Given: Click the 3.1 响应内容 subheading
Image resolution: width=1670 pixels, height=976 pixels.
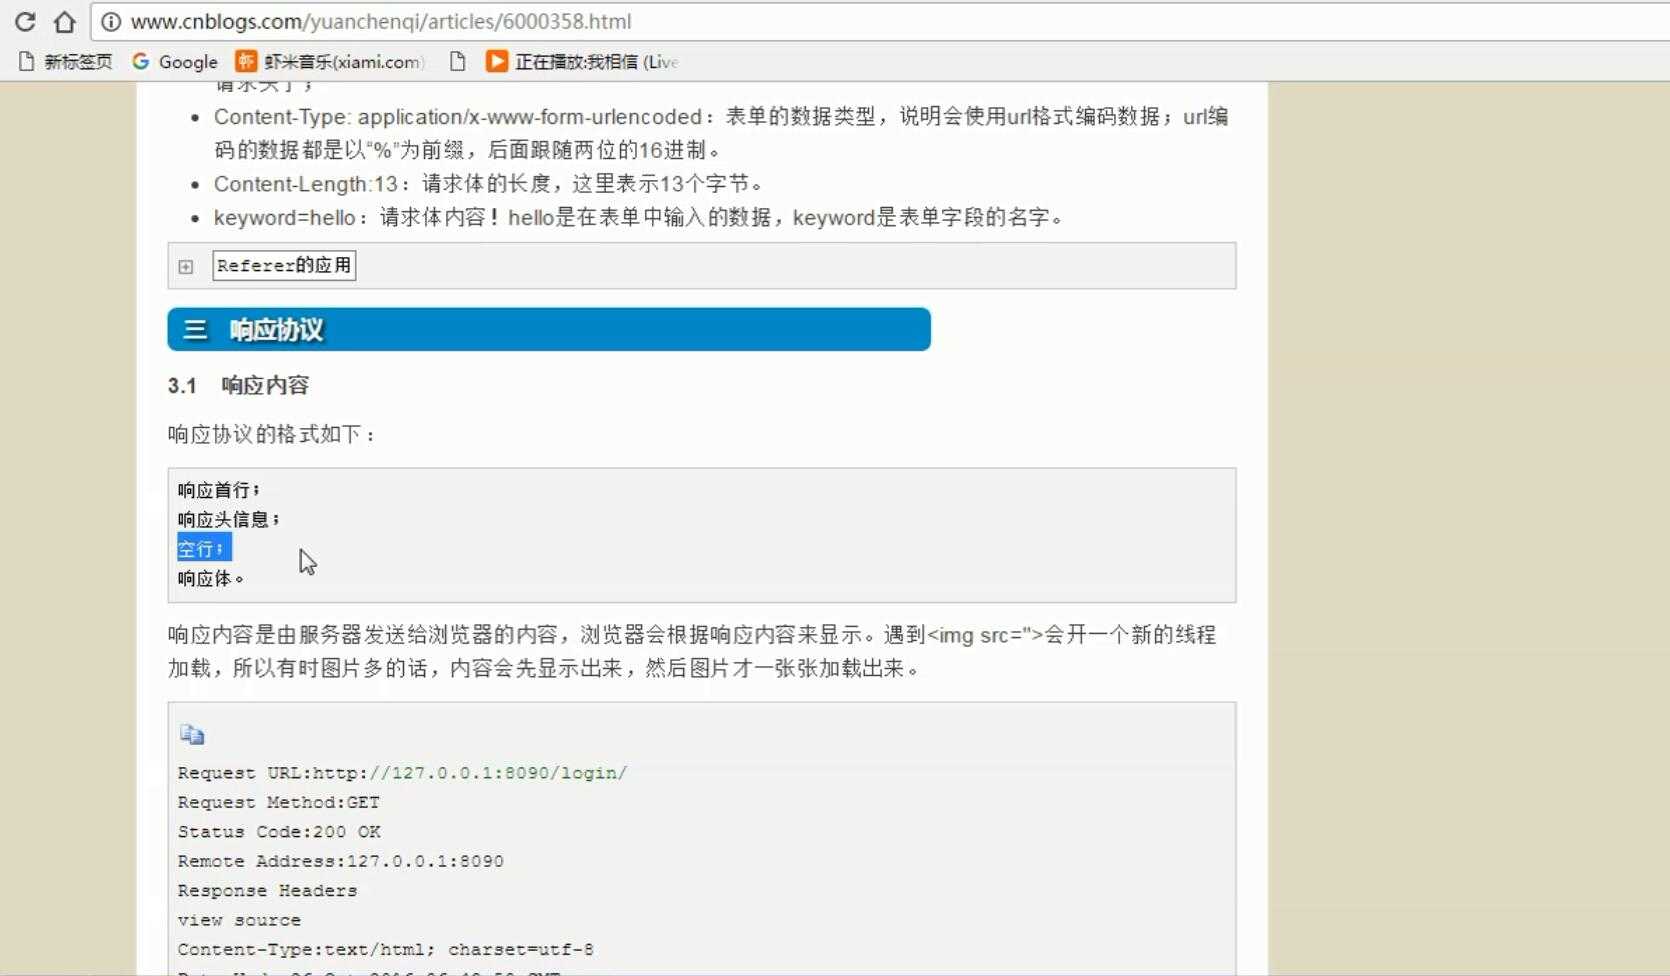Looking at the screenshot, I should pos(238,385).
